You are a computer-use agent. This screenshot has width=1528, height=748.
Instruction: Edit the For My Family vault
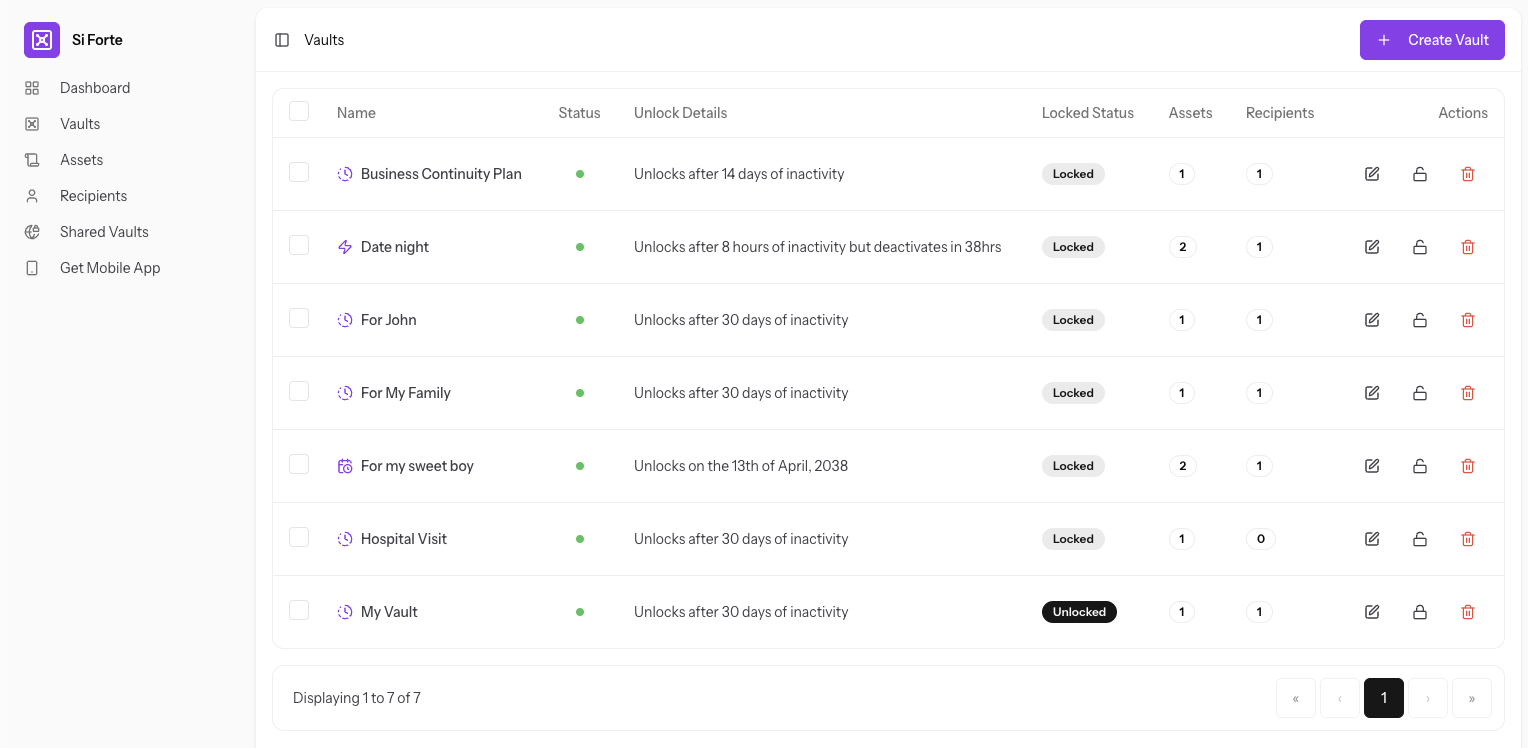(1372, 393)
